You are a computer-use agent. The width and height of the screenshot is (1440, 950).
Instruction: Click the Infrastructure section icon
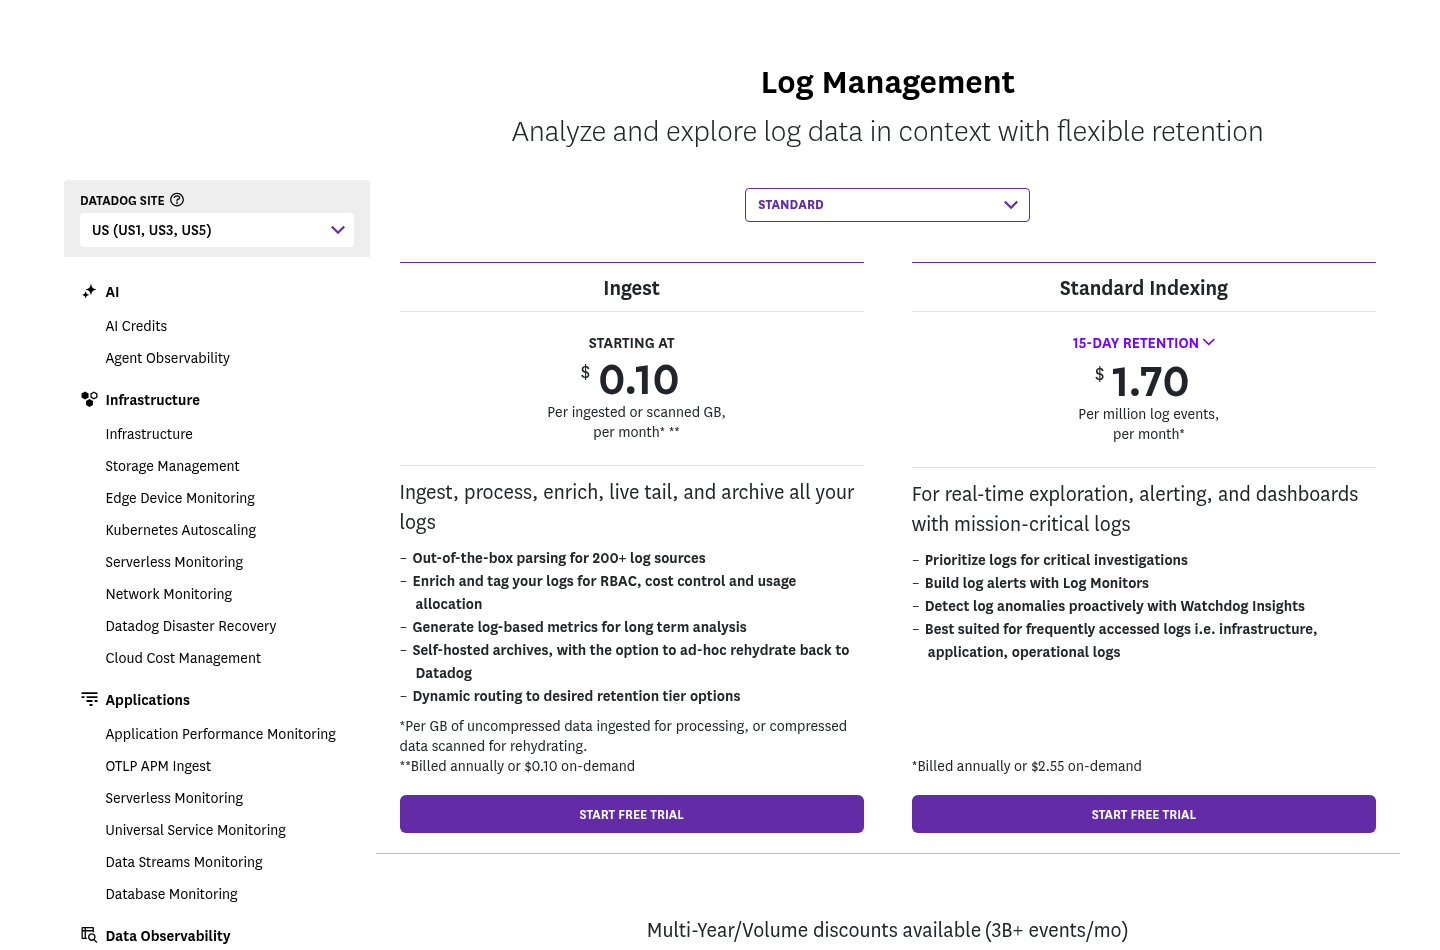point(89,399)
